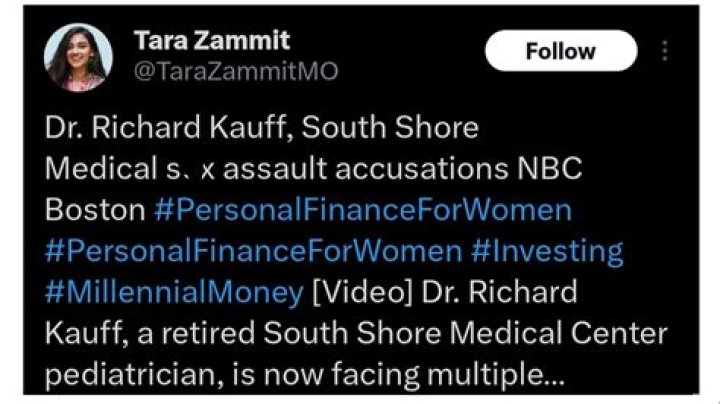This screenshot has height=404, width=720.
Task: Open the @TaraZammitMO handle link
Action: (235, 72)
